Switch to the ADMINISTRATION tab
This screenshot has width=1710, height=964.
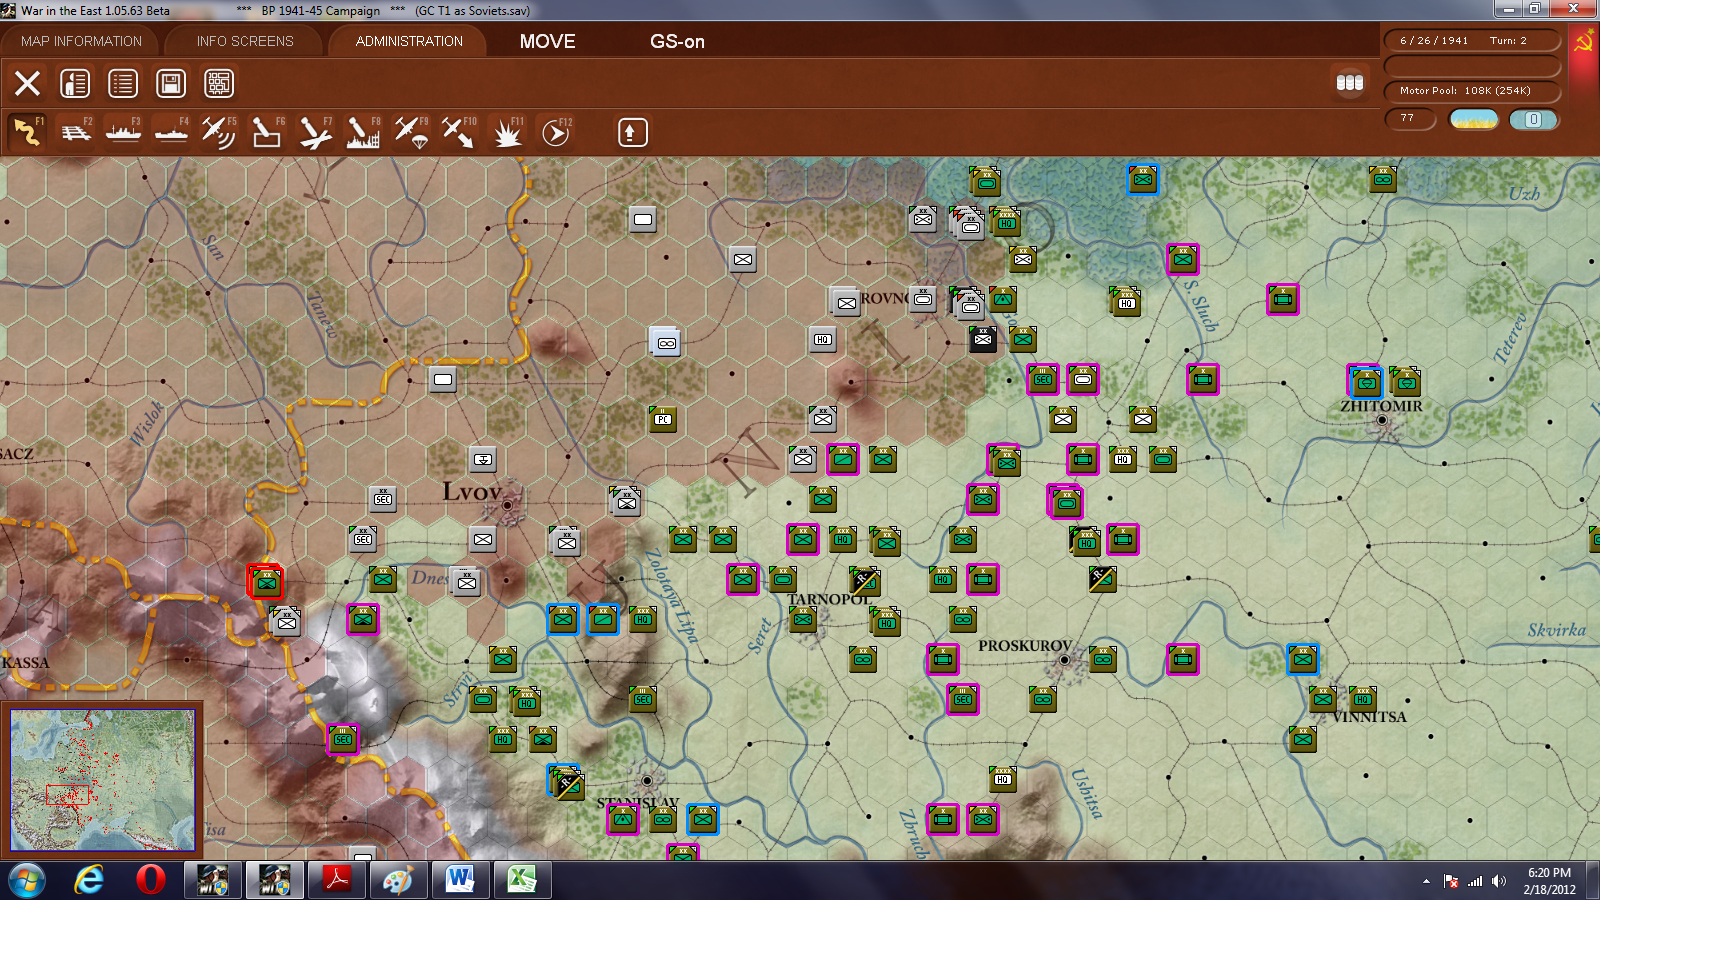tap(409, 41)
